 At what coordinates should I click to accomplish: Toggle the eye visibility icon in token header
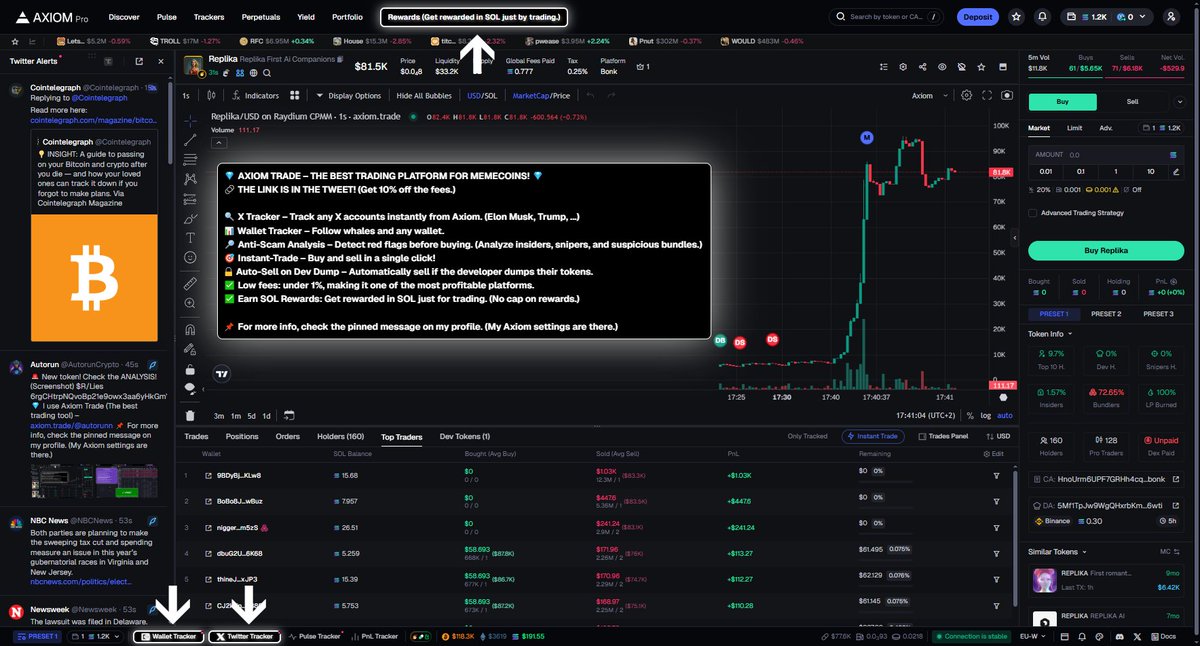[x=942, y=67]
